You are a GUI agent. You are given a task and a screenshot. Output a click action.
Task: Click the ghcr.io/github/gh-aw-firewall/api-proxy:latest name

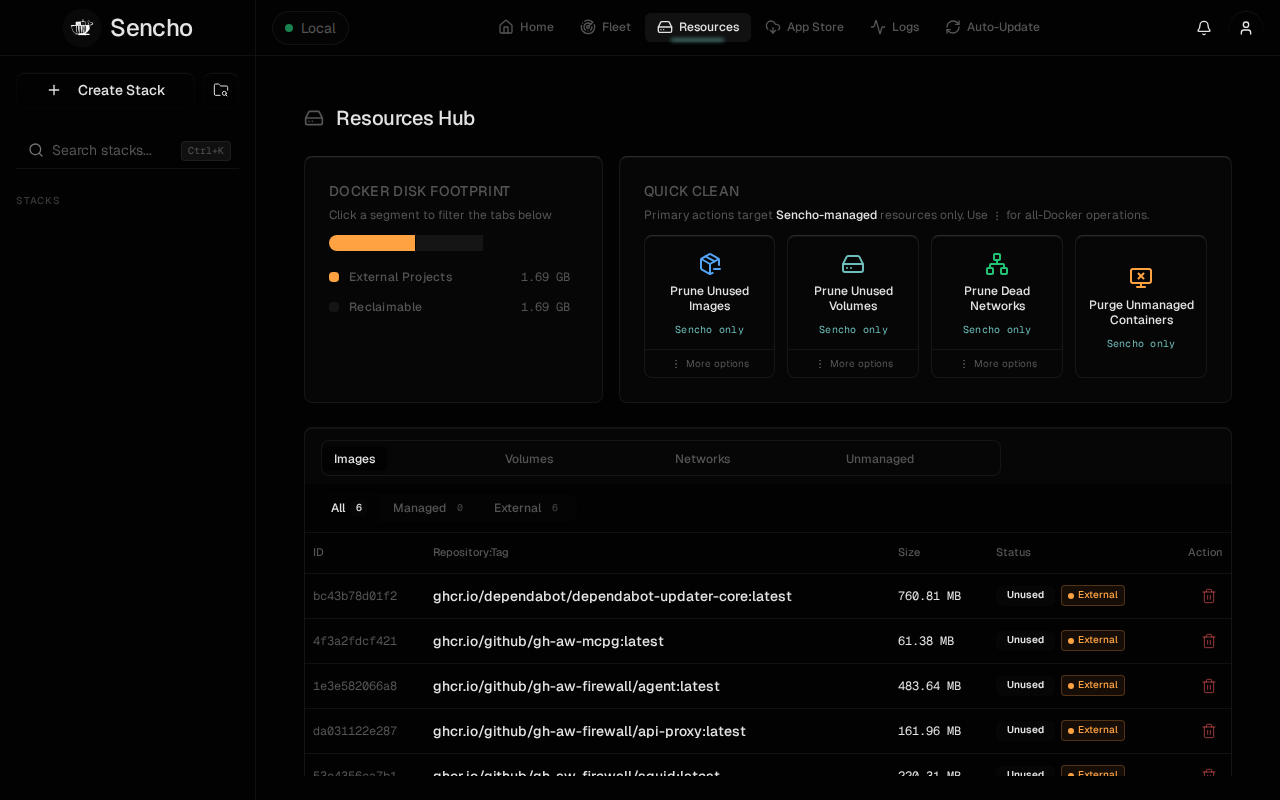[x=589, y=731]
